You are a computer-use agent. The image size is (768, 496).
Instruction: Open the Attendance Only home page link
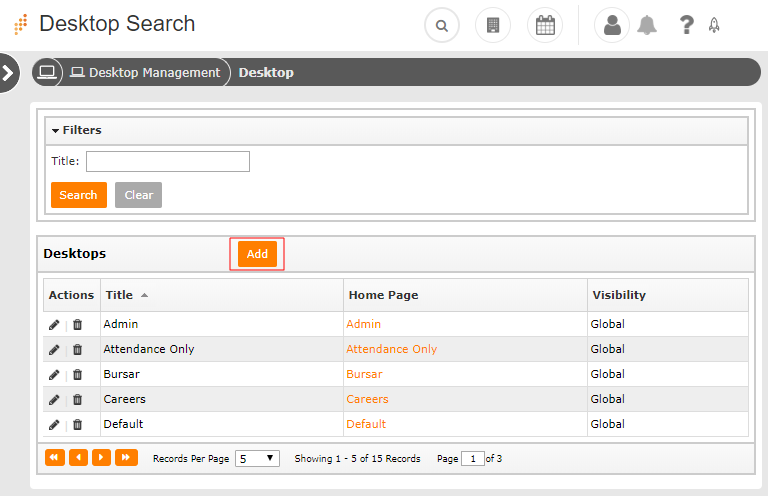coord(391,349)
